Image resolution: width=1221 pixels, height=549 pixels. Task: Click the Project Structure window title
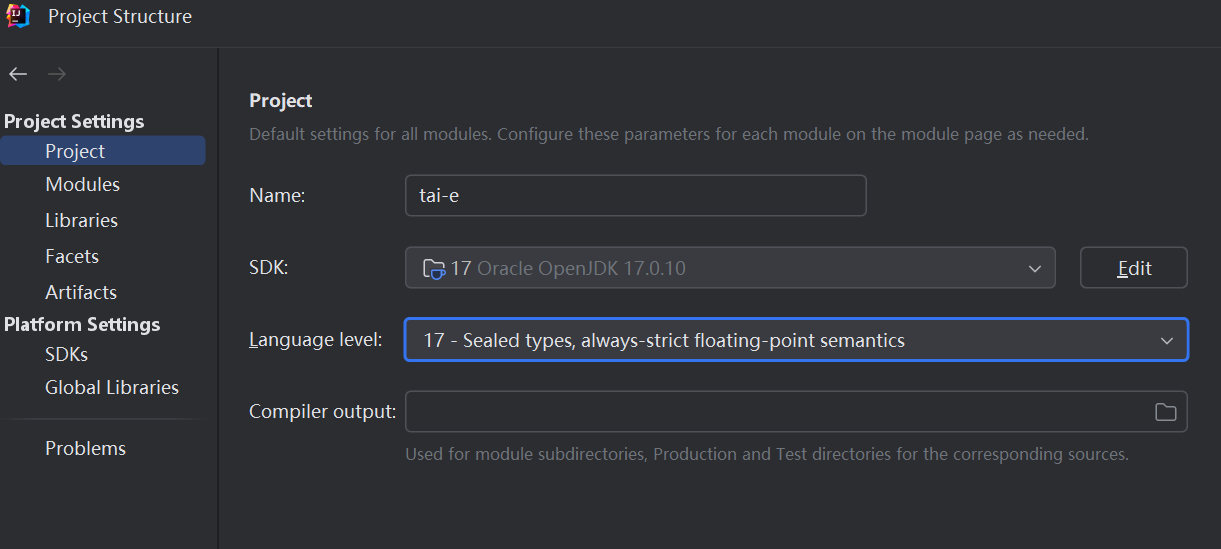(x=120, y=17)
